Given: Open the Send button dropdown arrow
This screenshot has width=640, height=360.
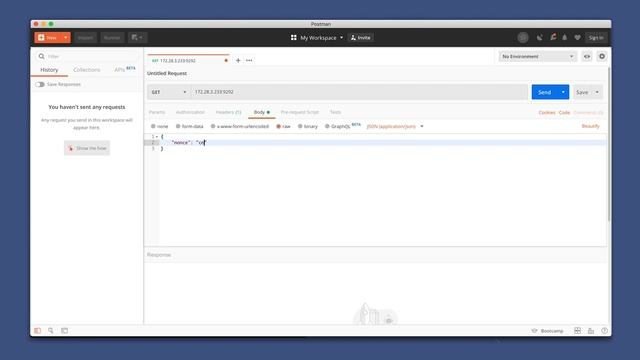Looking at the screenshot, I should (563, 92).
